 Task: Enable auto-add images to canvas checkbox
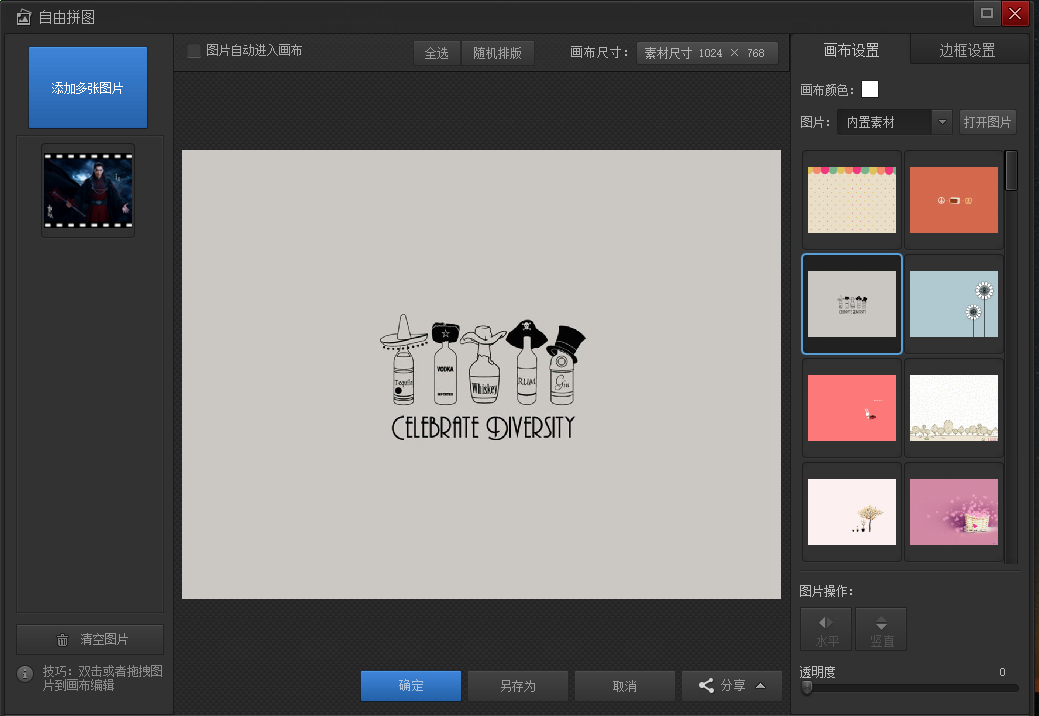pyautogui.click(x=194, y=51)
